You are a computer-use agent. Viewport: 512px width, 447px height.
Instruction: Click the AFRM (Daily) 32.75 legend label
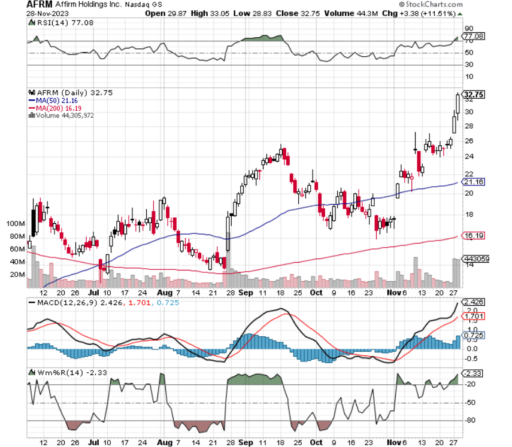75,92
